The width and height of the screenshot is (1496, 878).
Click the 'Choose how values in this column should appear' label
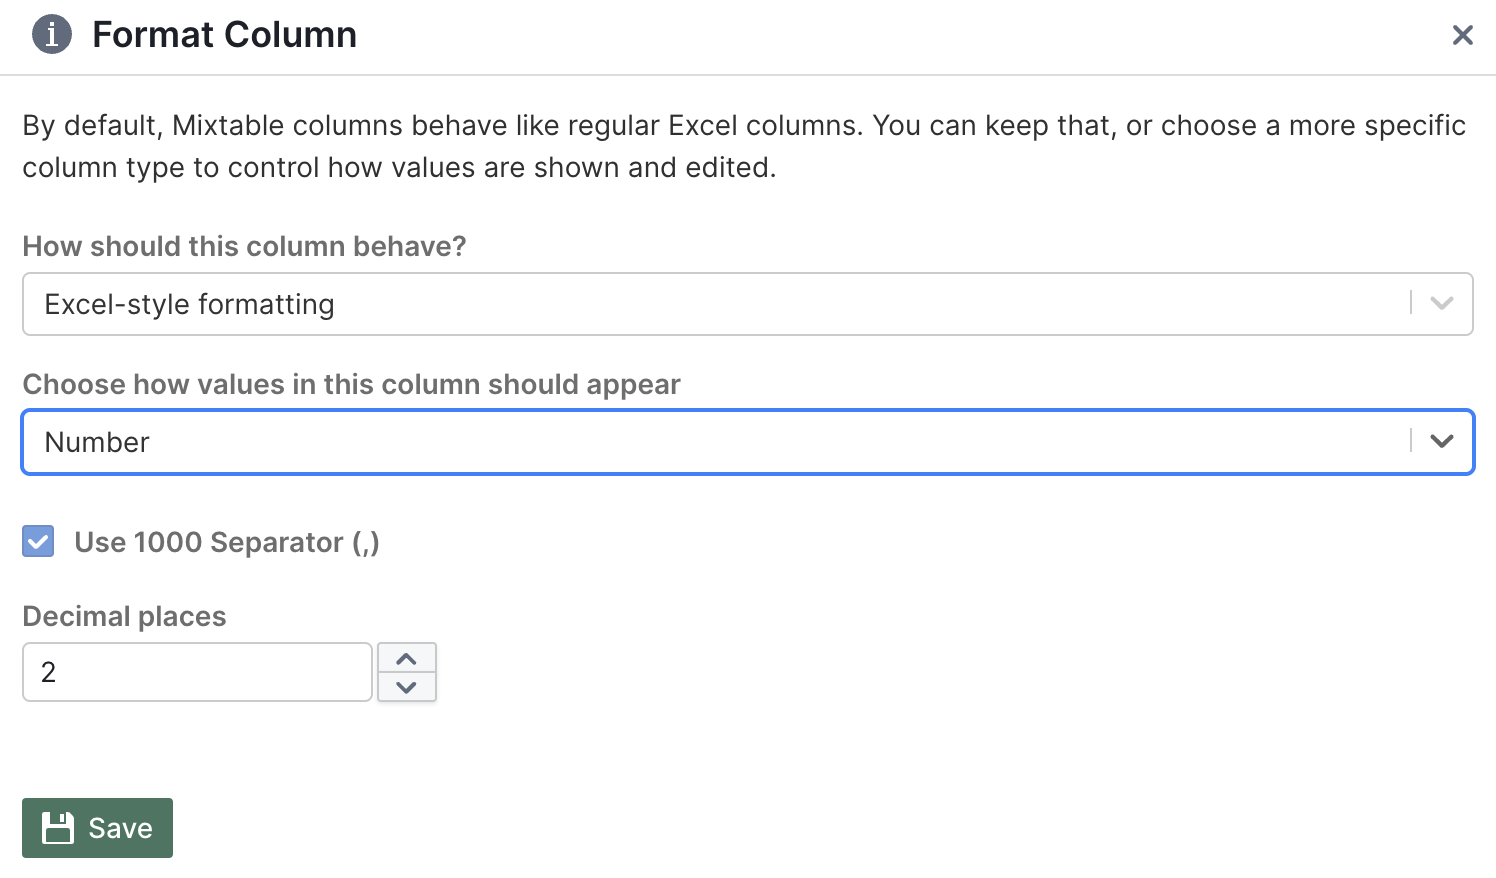[x=351, y=384]
